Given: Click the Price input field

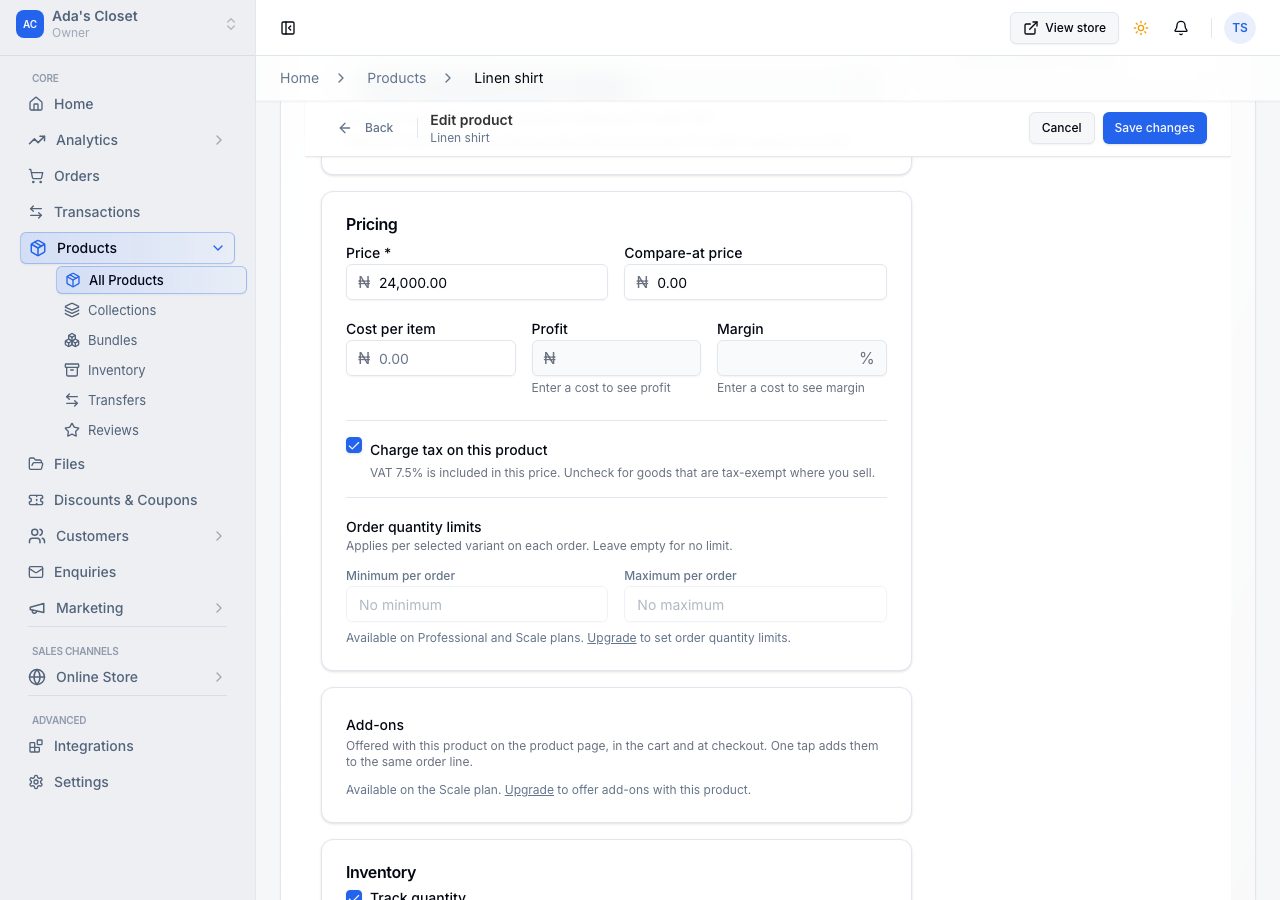Looking at the screenshot, I should point(477,282).
